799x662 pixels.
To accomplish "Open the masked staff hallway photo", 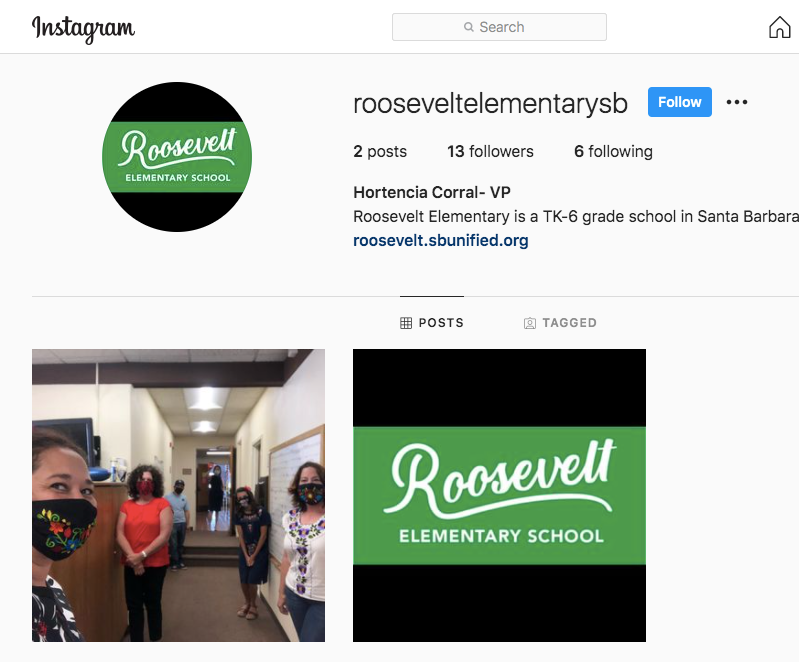I will (178, 495).
